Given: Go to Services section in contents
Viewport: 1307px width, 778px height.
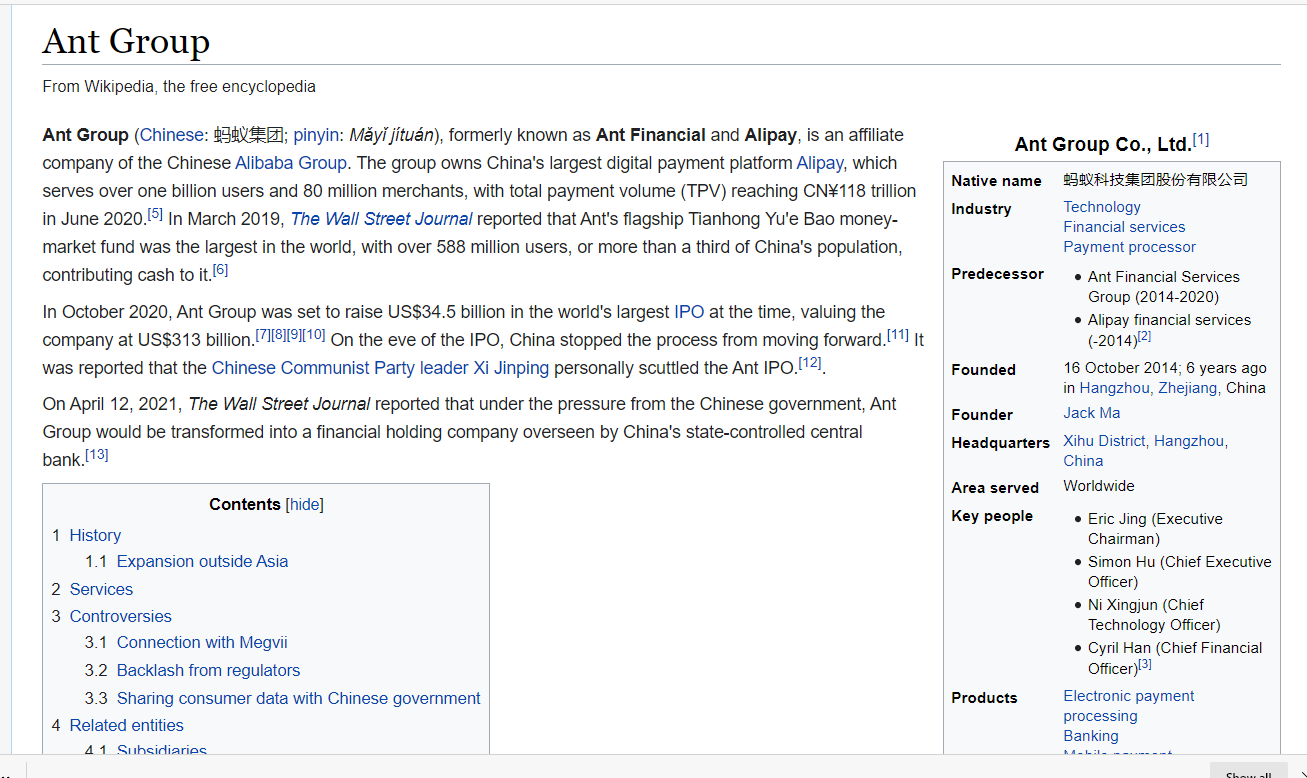Looking at the screenshot, I should pos(101,590).
